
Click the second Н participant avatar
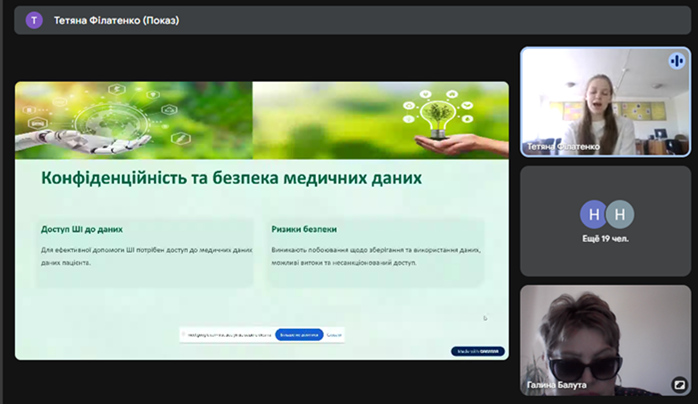[620, 214]
